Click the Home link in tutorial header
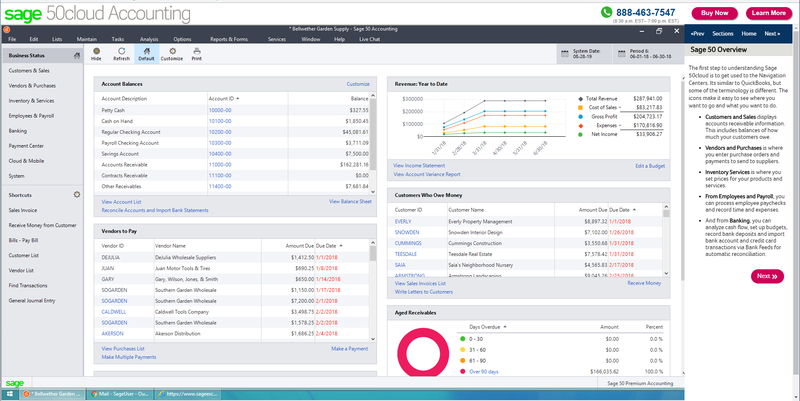800x401 pixels. pyautogui.click(x=748, y=34)
